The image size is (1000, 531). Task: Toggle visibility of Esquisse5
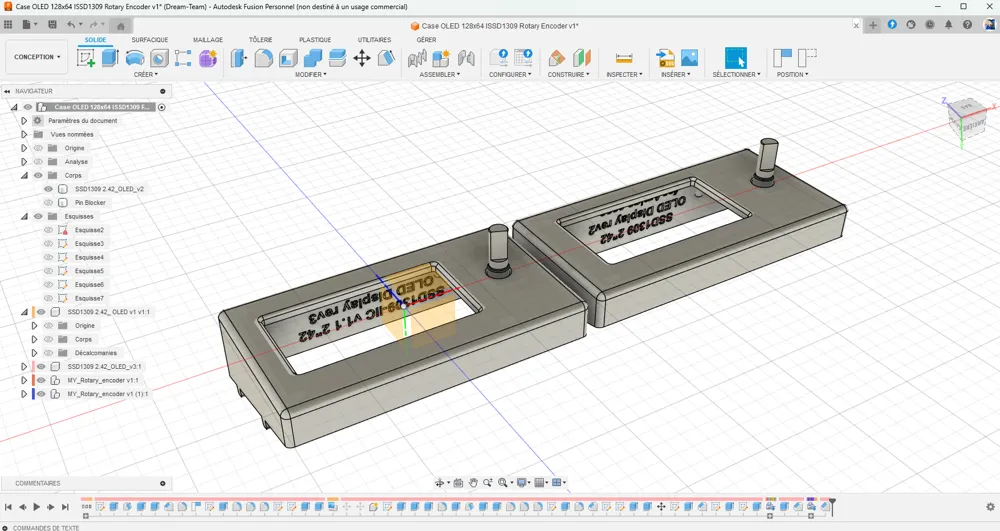(x=48, y=271)
